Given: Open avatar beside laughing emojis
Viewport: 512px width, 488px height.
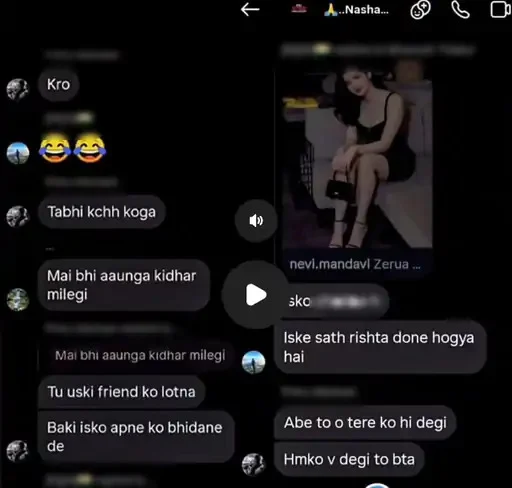Looking at the screenshot, I should (x=18, y=153).
